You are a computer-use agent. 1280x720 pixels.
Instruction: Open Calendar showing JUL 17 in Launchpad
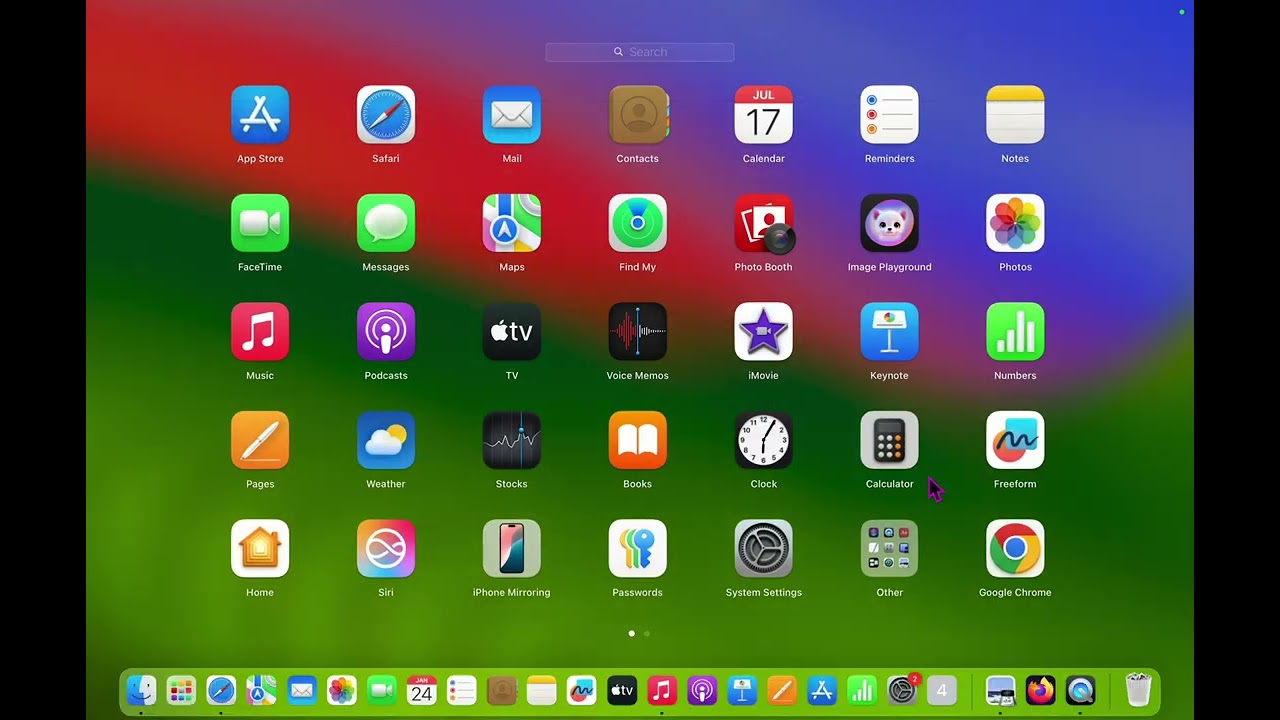point(764,115)
